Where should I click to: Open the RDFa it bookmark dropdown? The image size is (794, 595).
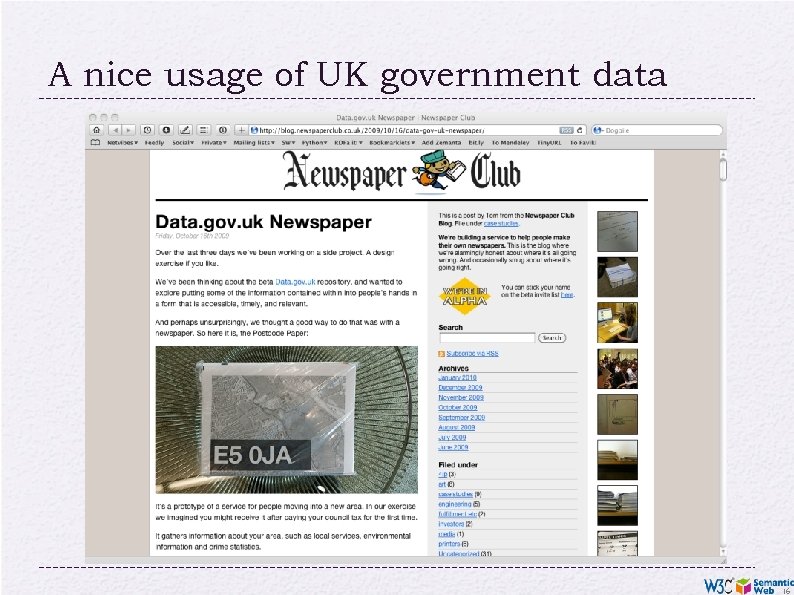[x=348, y=143]
